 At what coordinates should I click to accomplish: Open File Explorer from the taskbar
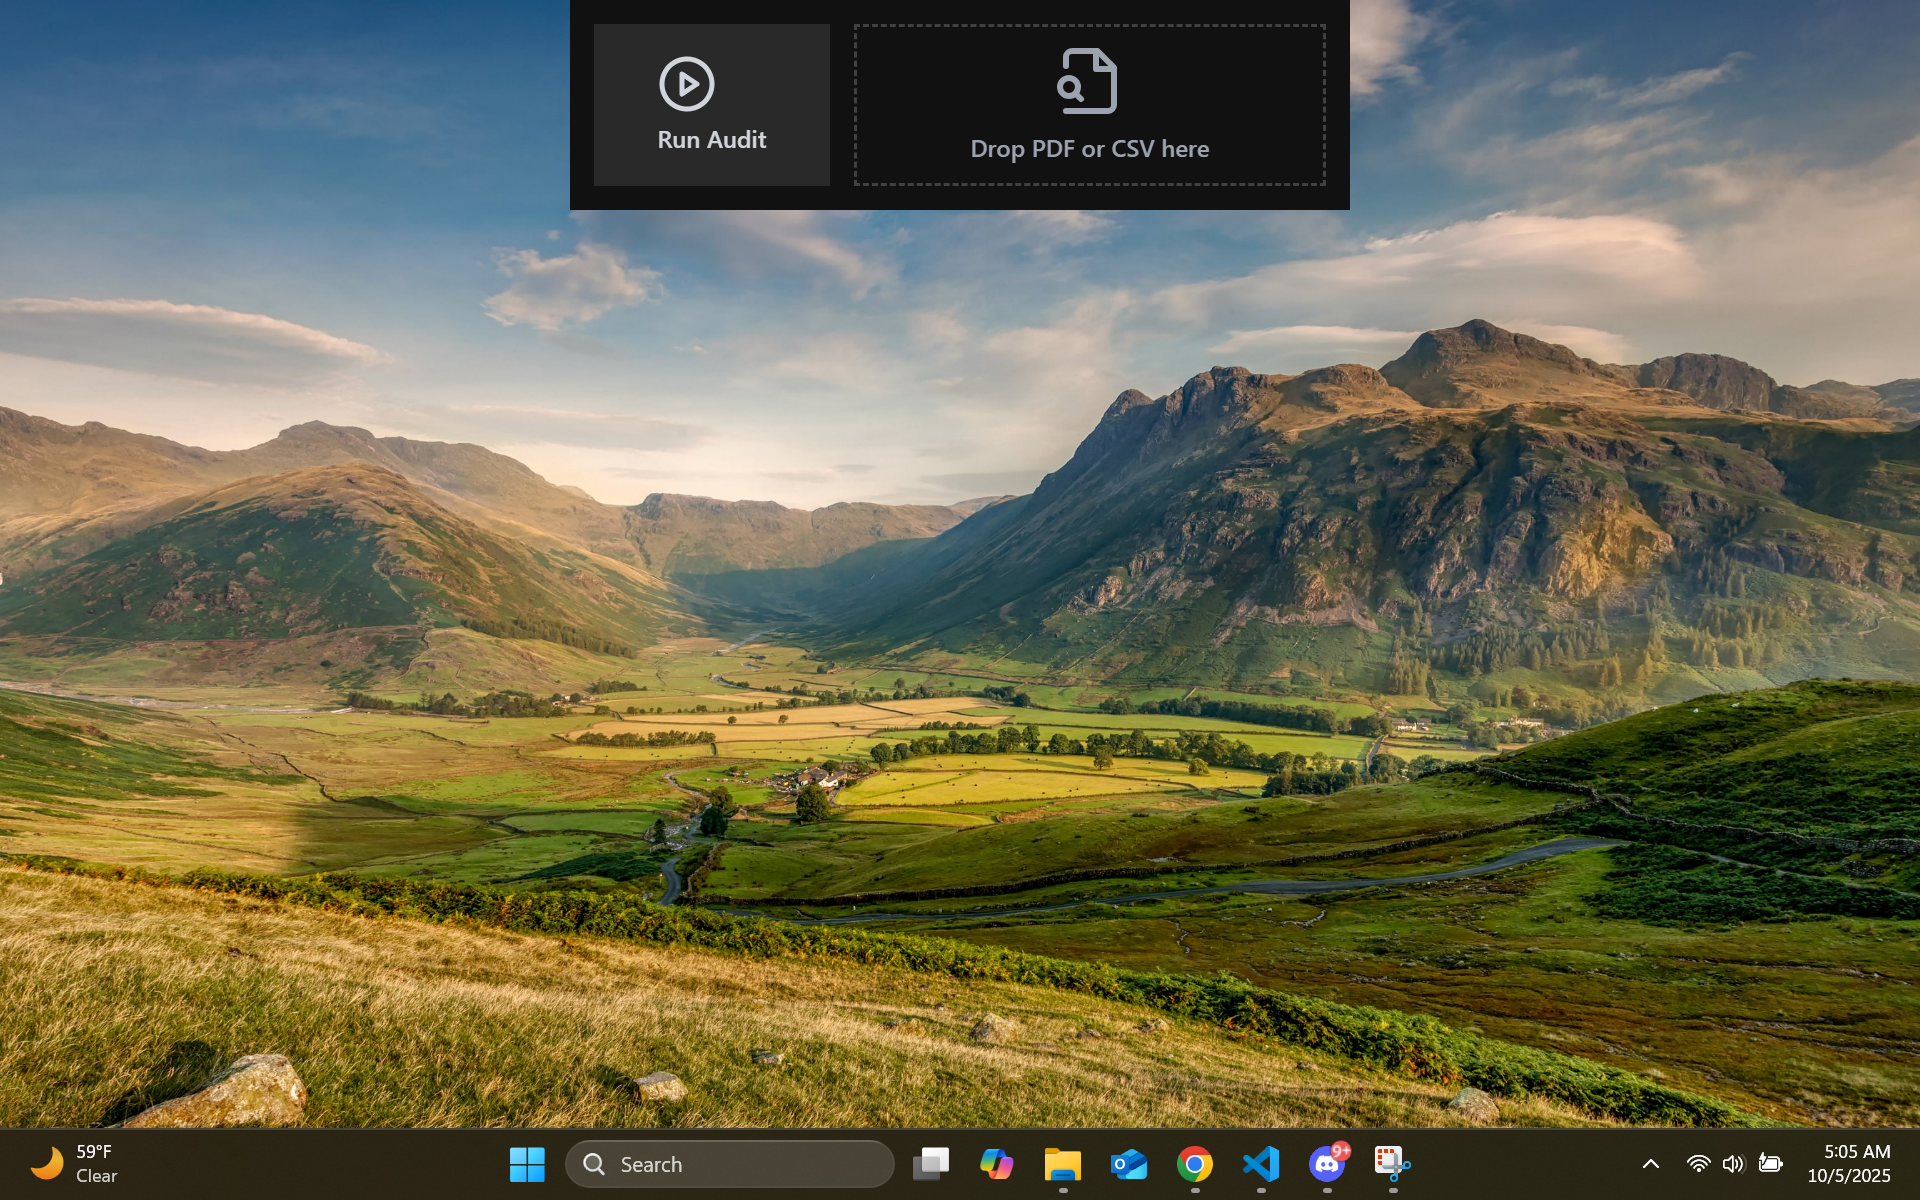[x=1062, y=1164]
